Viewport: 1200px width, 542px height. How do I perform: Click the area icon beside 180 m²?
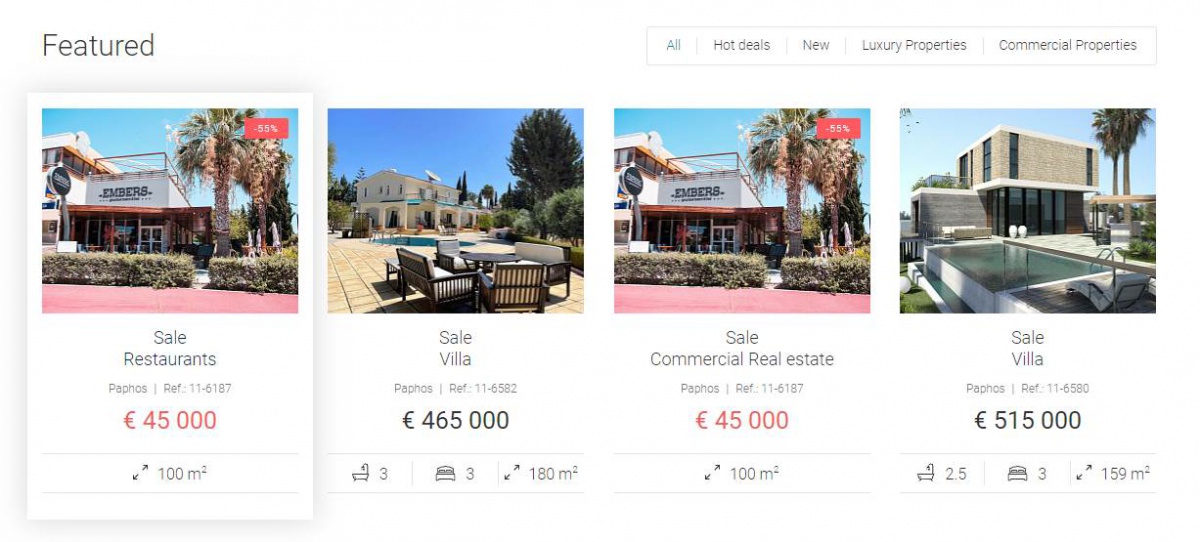(x=512, y=473)
